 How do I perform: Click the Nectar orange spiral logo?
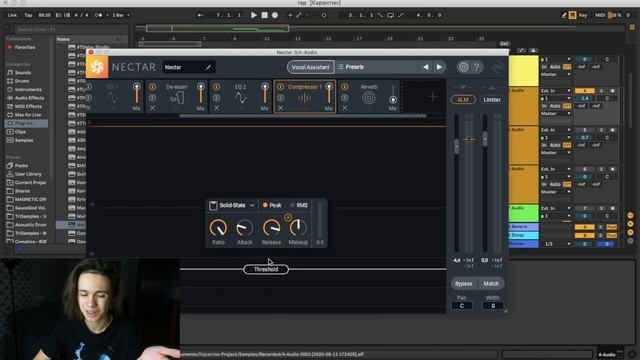97,67
